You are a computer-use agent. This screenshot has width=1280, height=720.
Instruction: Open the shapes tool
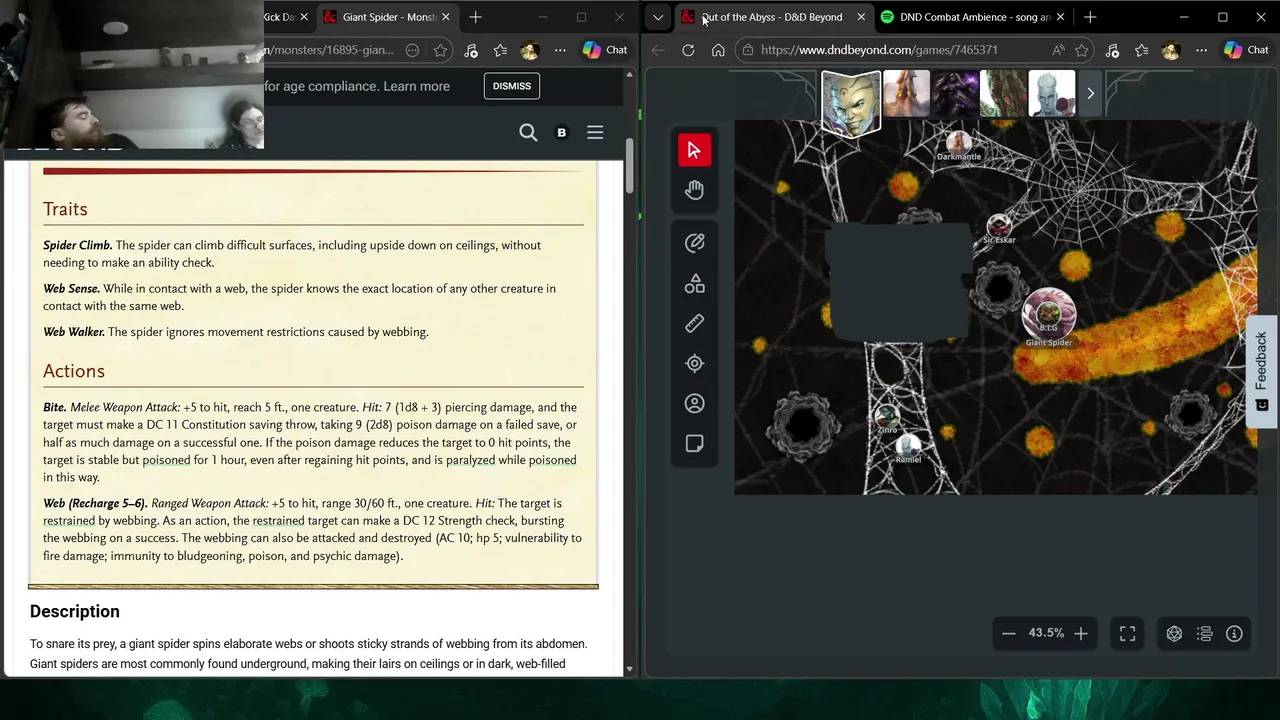(694, 284)
